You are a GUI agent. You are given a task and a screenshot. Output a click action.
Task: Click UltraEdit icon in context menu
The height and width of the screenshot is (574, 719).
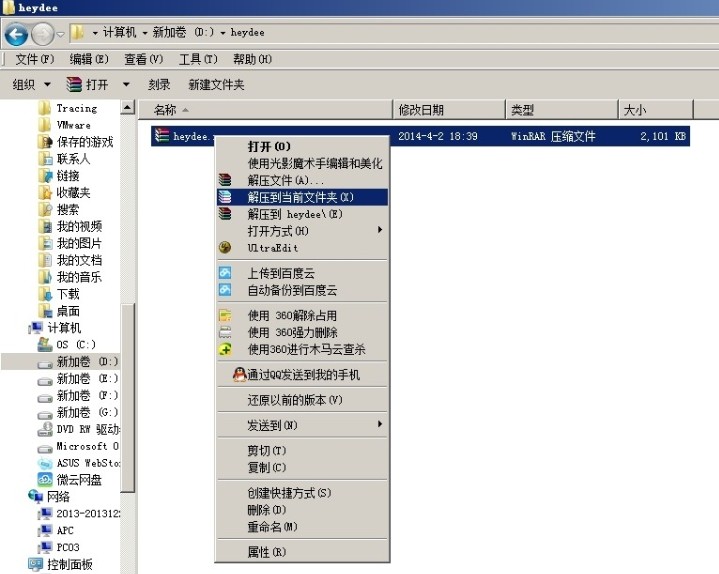(225, 248)
